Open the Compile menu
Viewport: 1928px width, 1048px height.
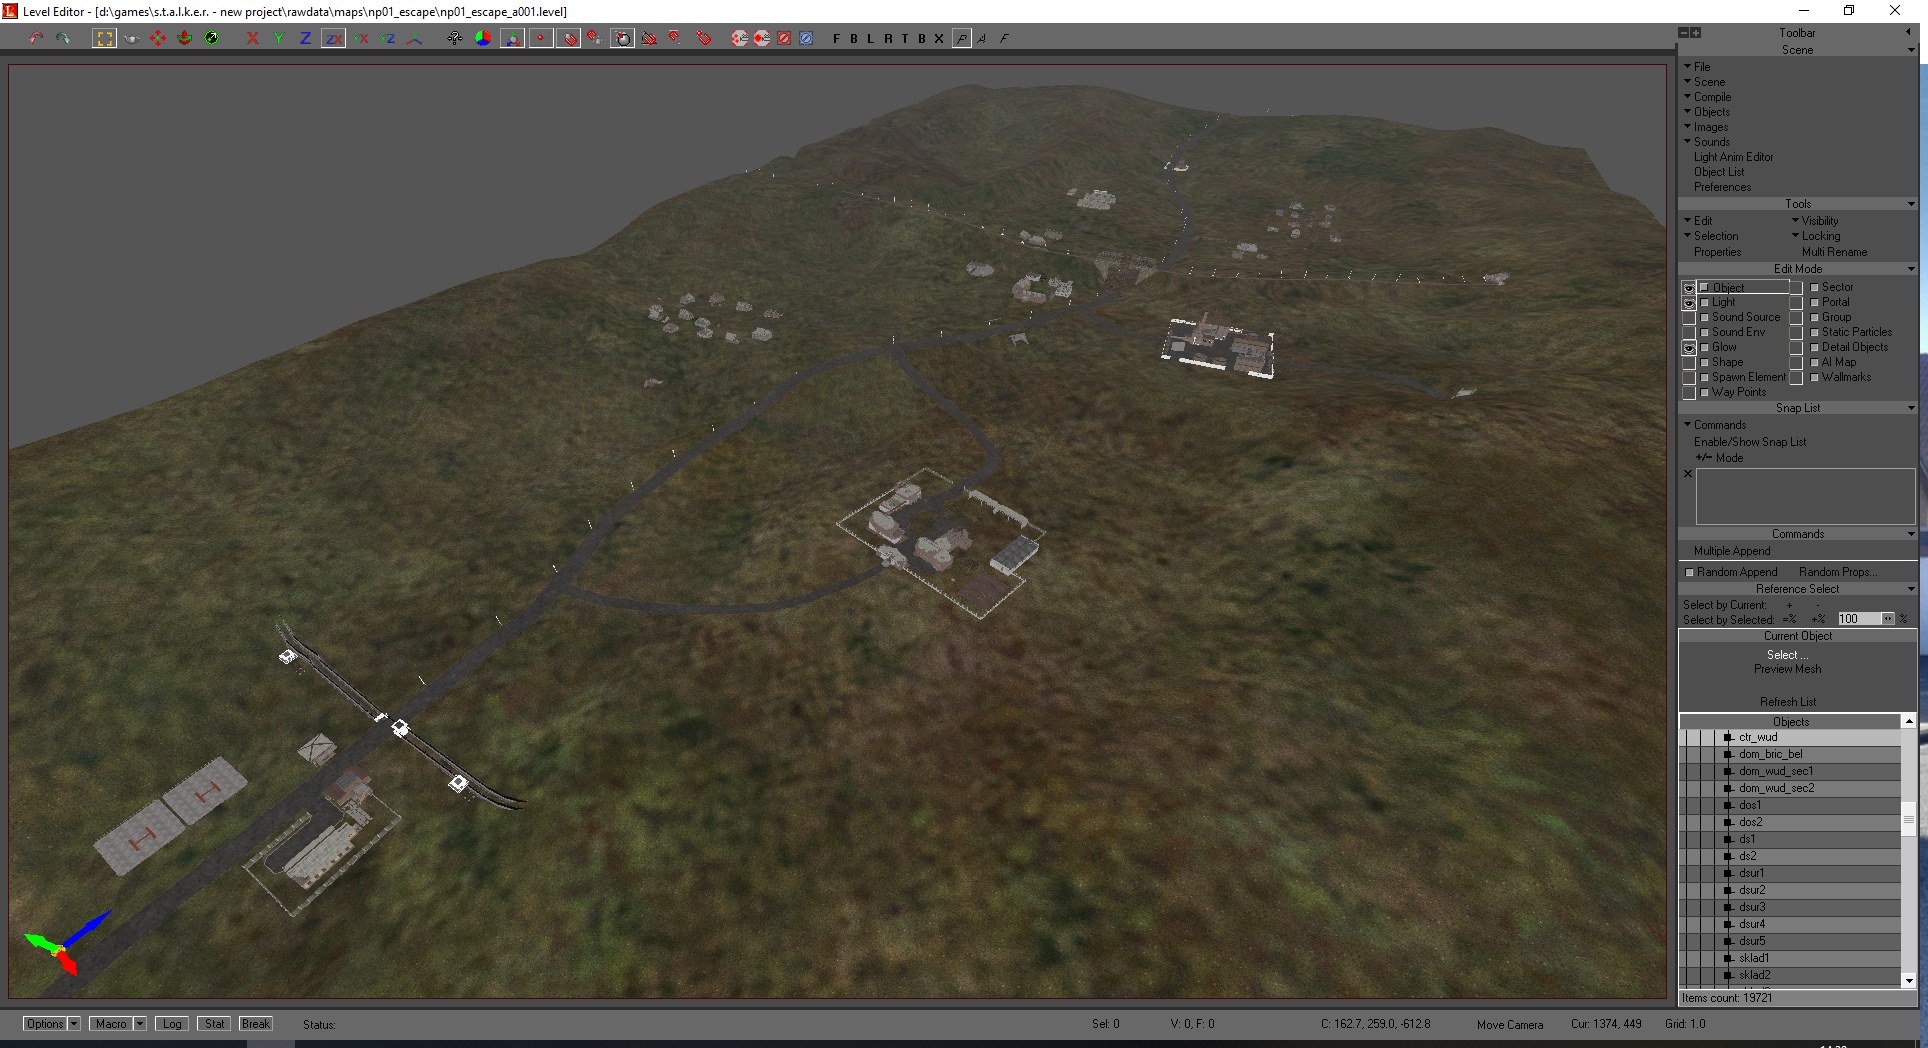click(1712, 97)
